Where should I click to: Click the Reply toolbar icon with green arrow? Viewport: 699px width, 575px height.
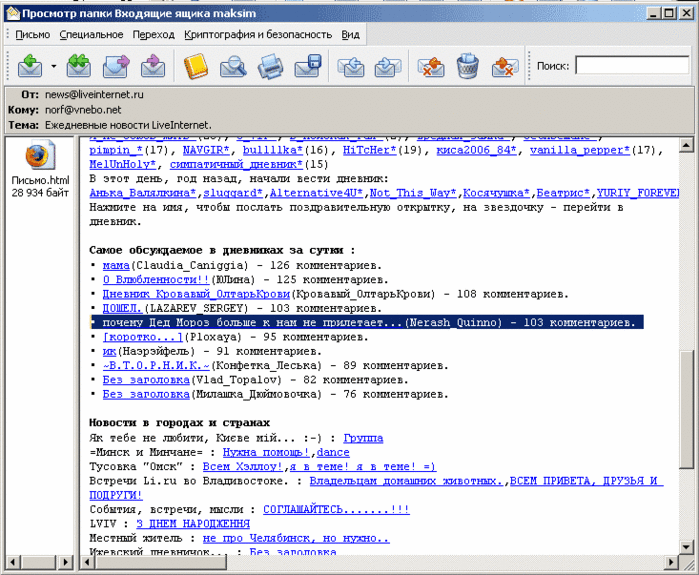pyautogui.click(x=30, y=66)
